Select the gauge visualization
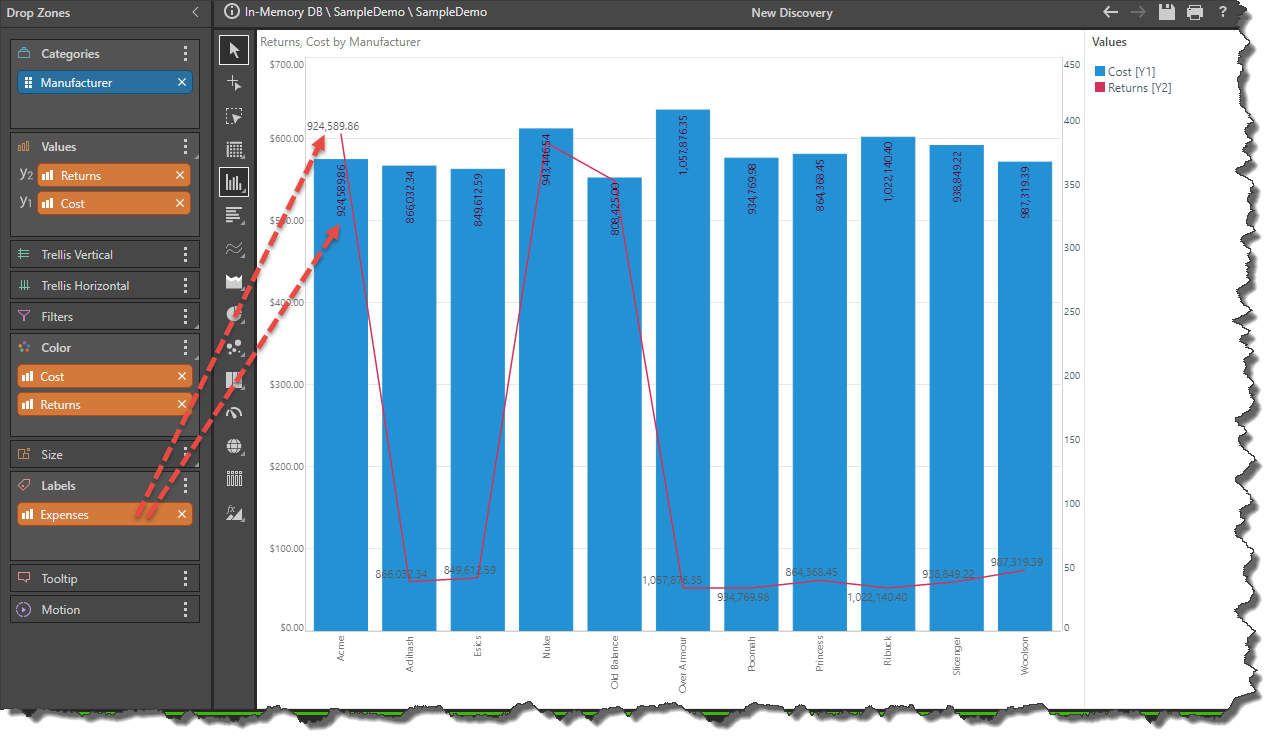Viewport: 1280px width, 746px height. 235,413
